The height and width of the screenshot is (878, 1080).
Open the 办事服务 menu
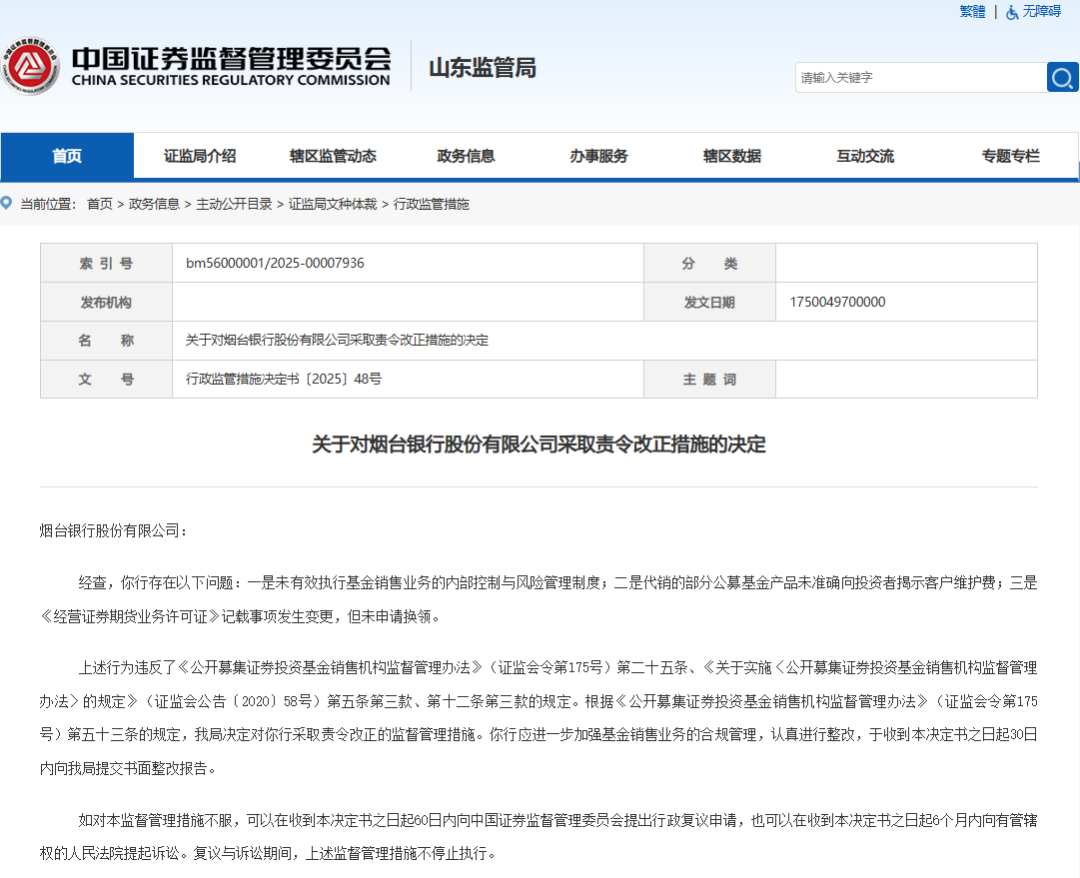coord(599,156)
